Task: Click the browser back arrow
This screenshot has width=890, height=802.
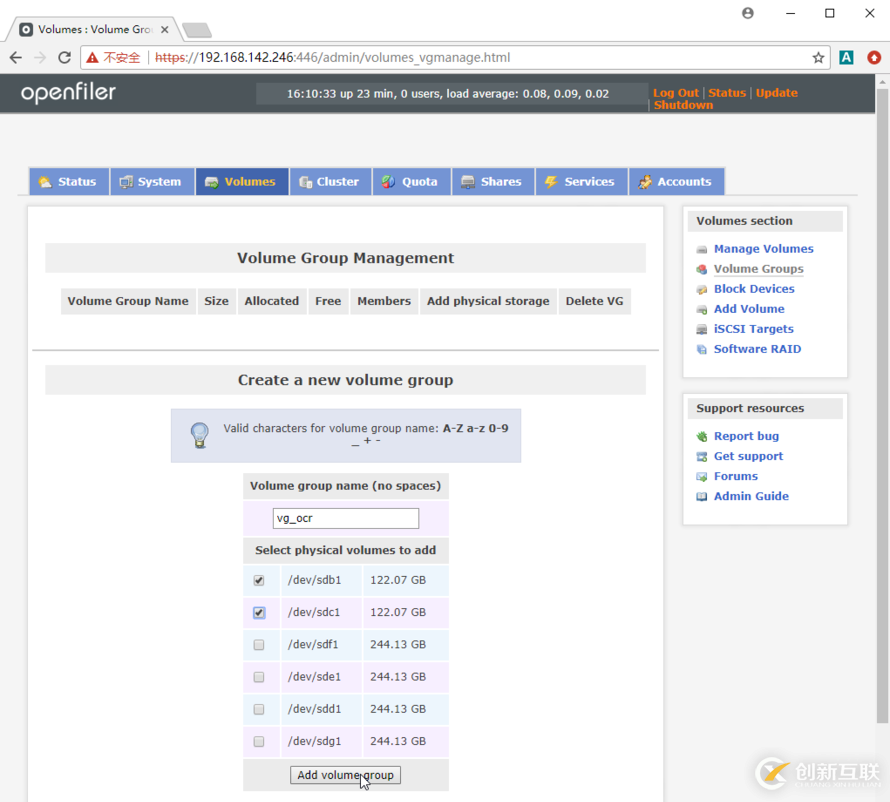Action: click(16, 58)
